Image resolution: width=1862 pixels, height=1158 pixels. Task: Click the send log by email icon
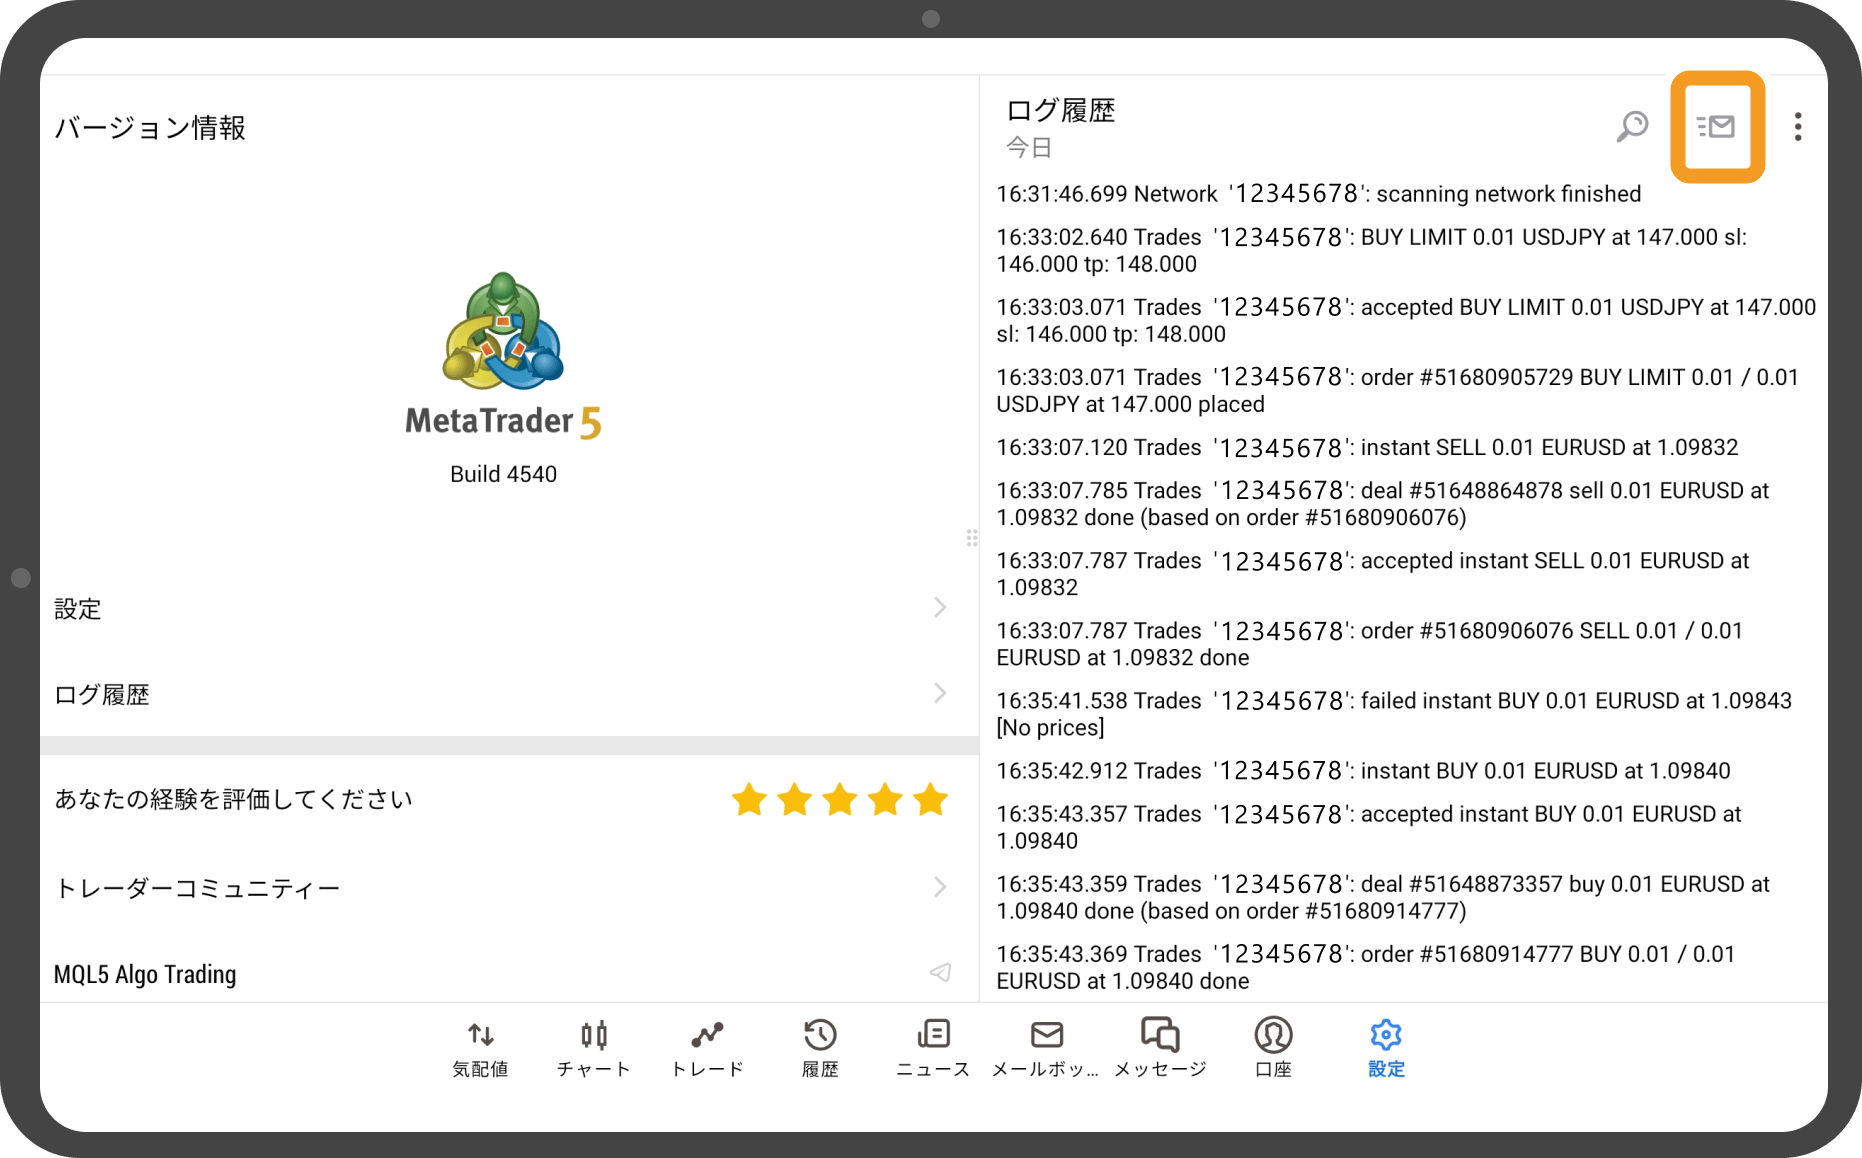point(1716,127)
